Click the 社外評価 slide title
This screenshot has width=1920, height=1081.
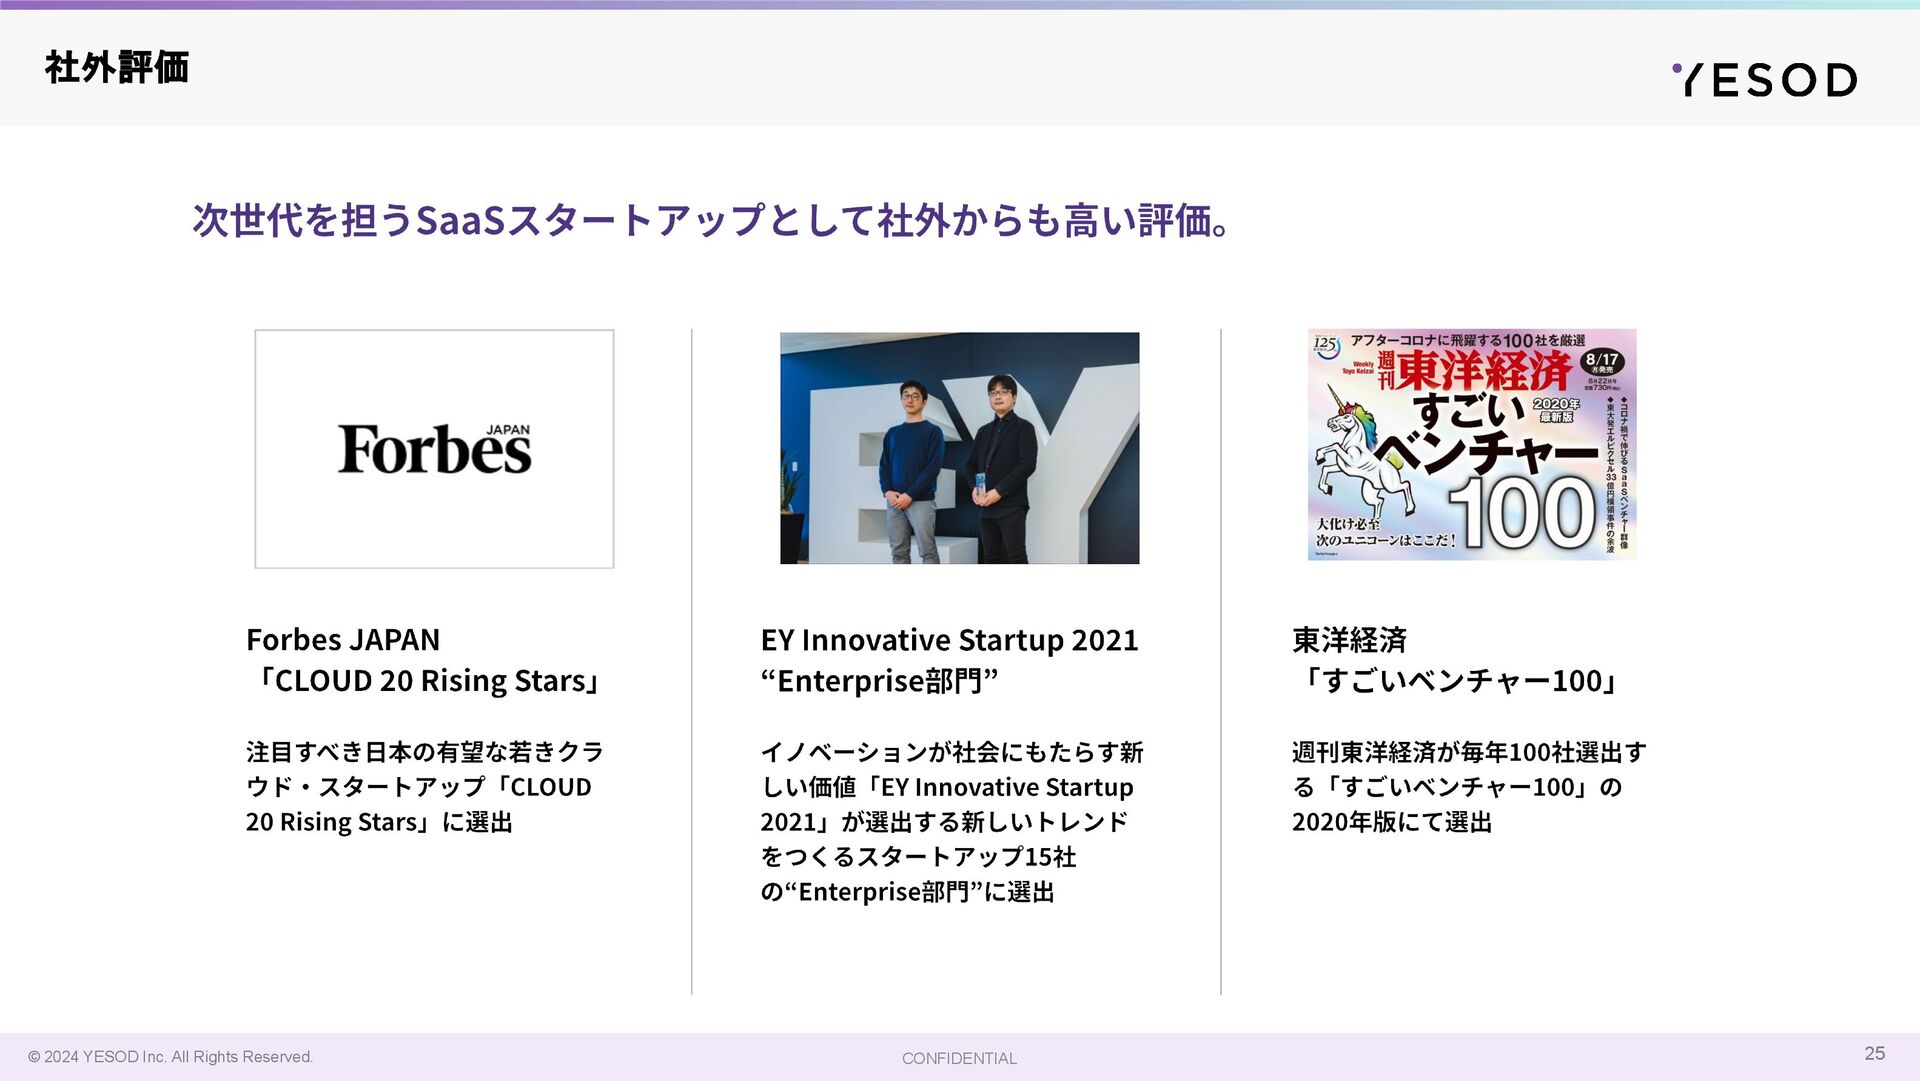point(116,68)
